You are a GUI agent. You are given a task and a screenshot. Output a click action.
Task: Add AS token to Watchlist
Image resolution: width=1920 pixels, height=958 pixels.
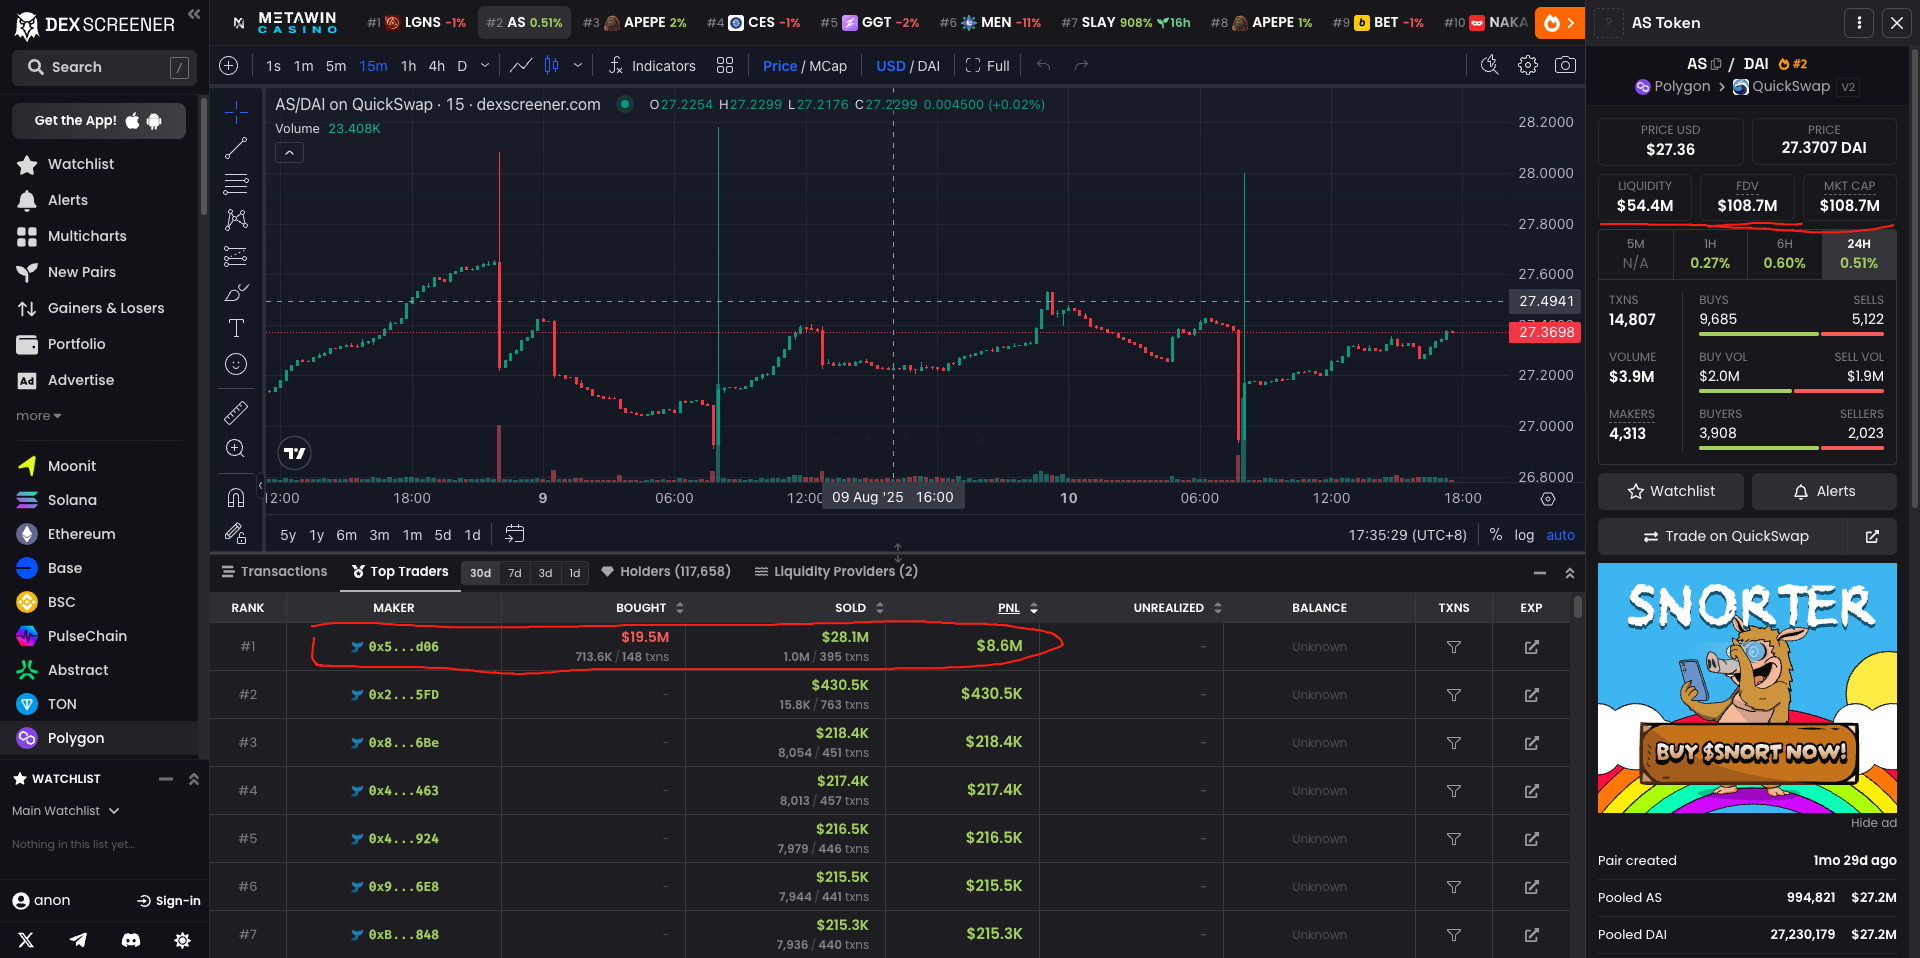(1670, 491)
